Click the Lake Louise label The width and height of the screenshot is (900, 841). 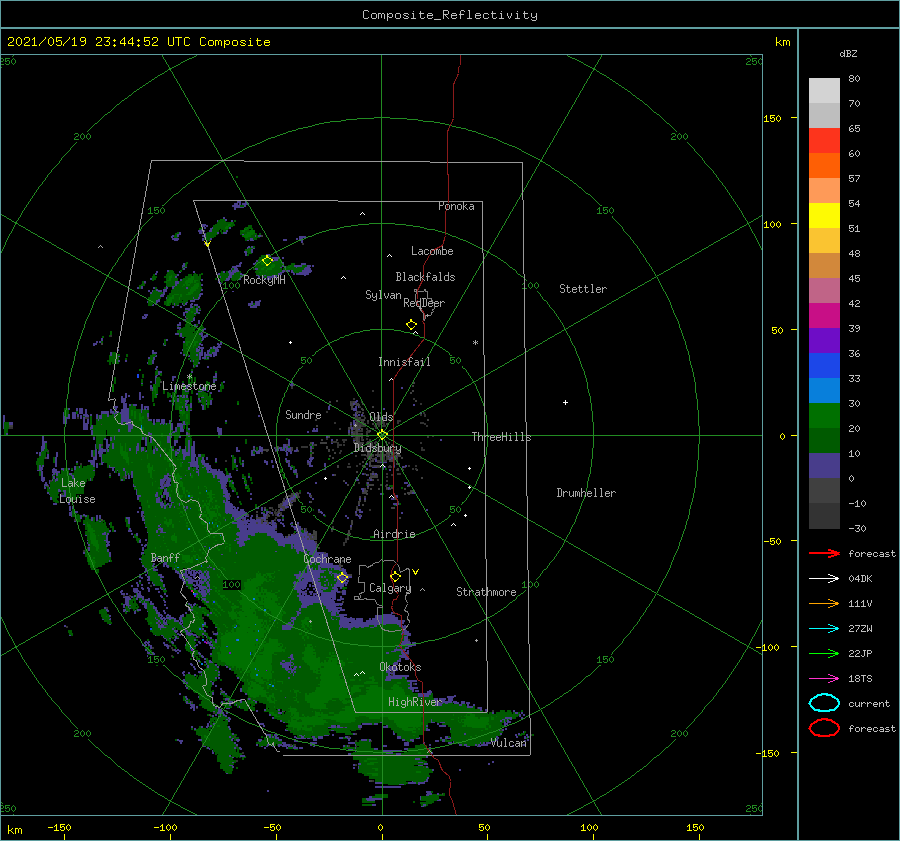[77, 491]
